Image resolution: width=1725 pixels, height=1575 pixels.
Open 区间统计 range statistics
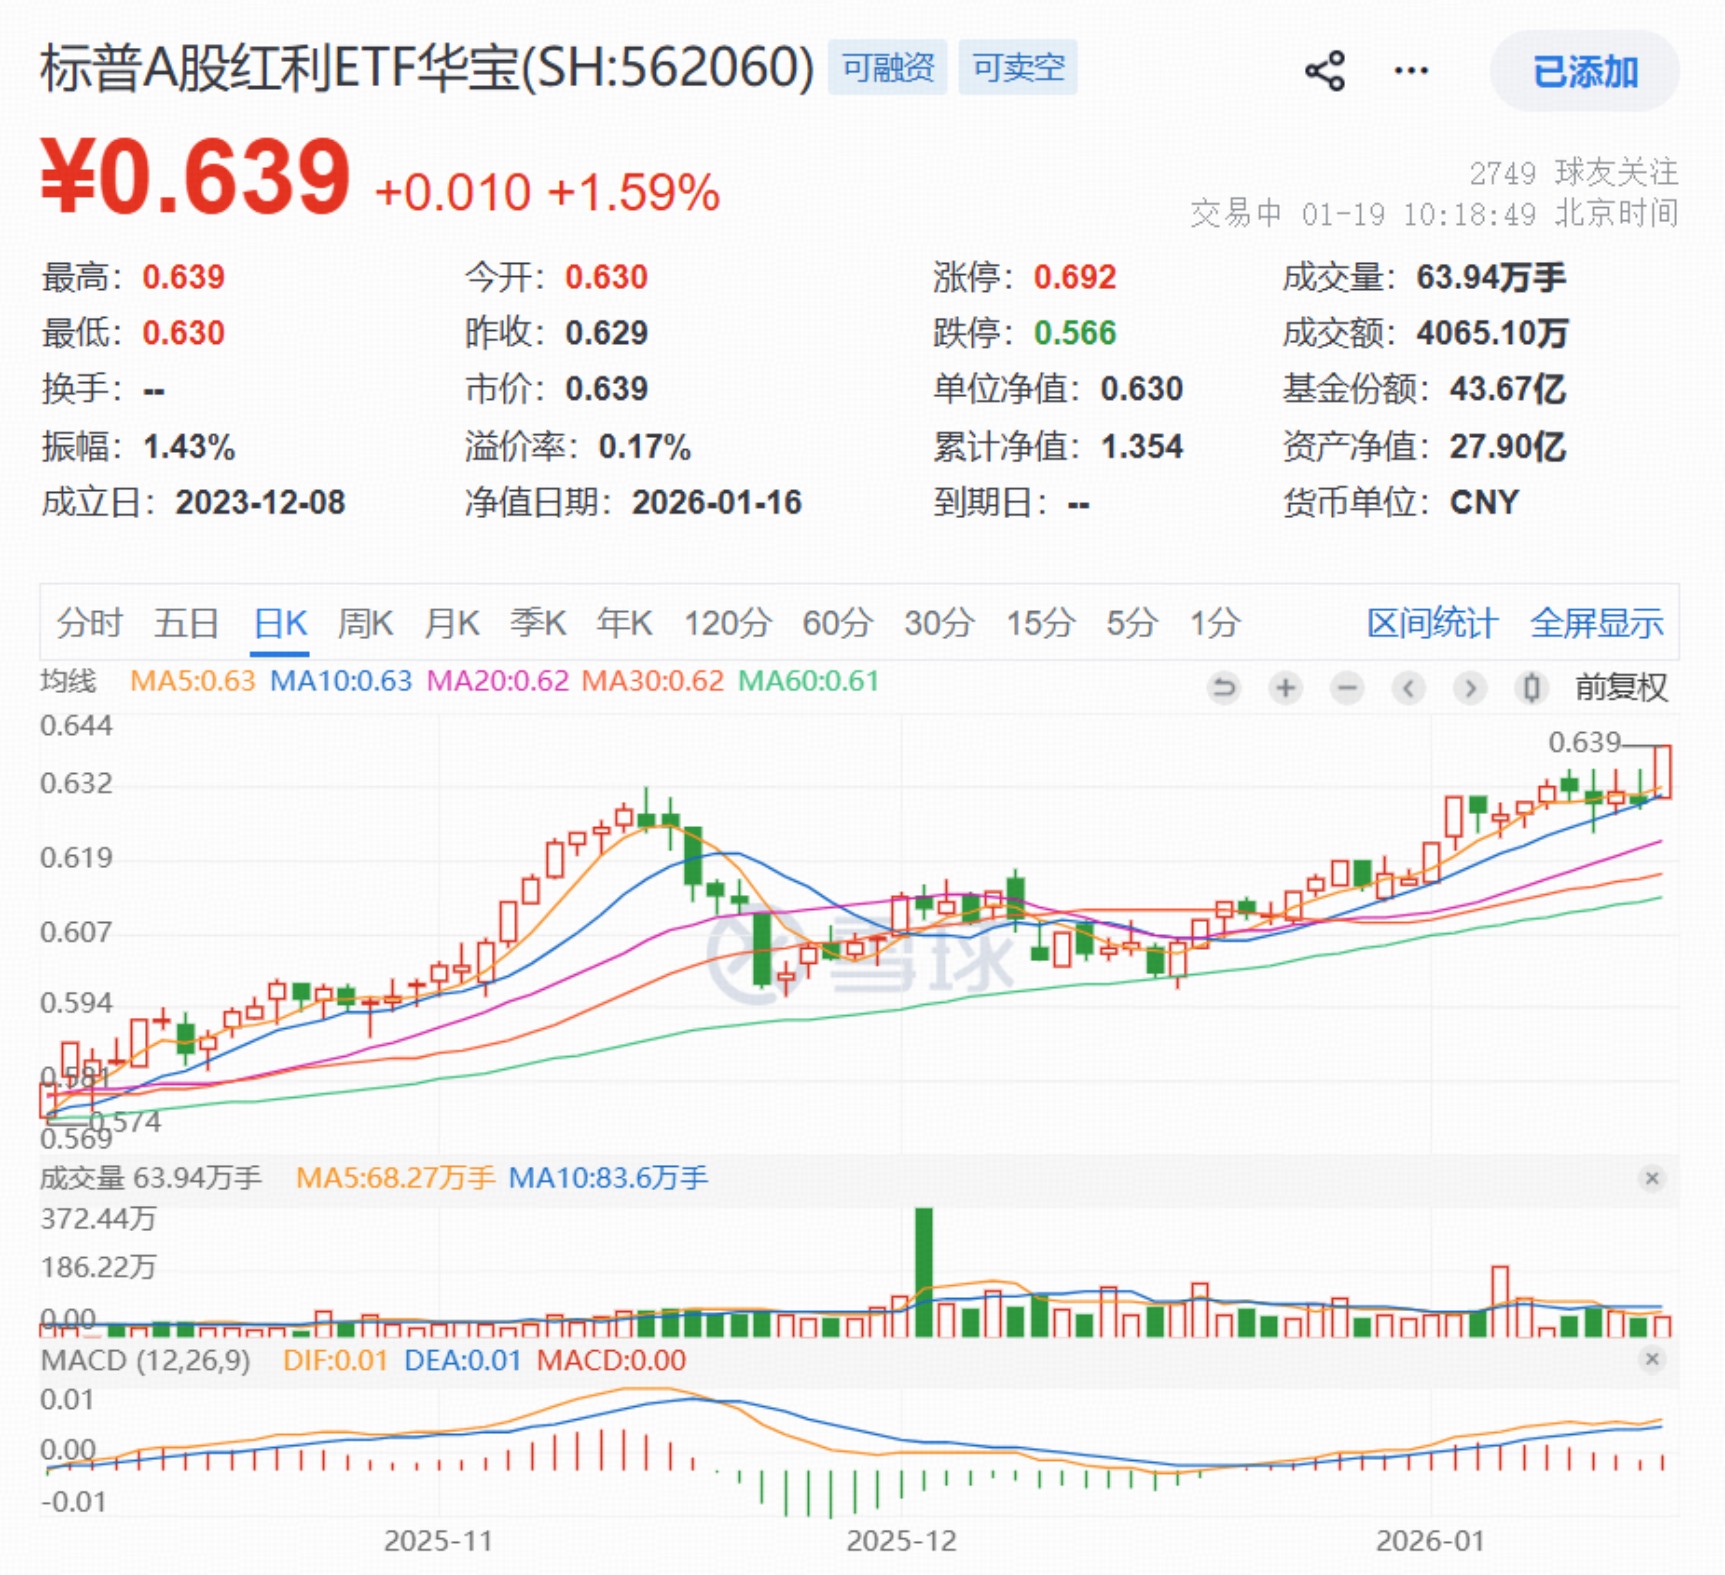pyautogui.click(x=1431, y=623)
